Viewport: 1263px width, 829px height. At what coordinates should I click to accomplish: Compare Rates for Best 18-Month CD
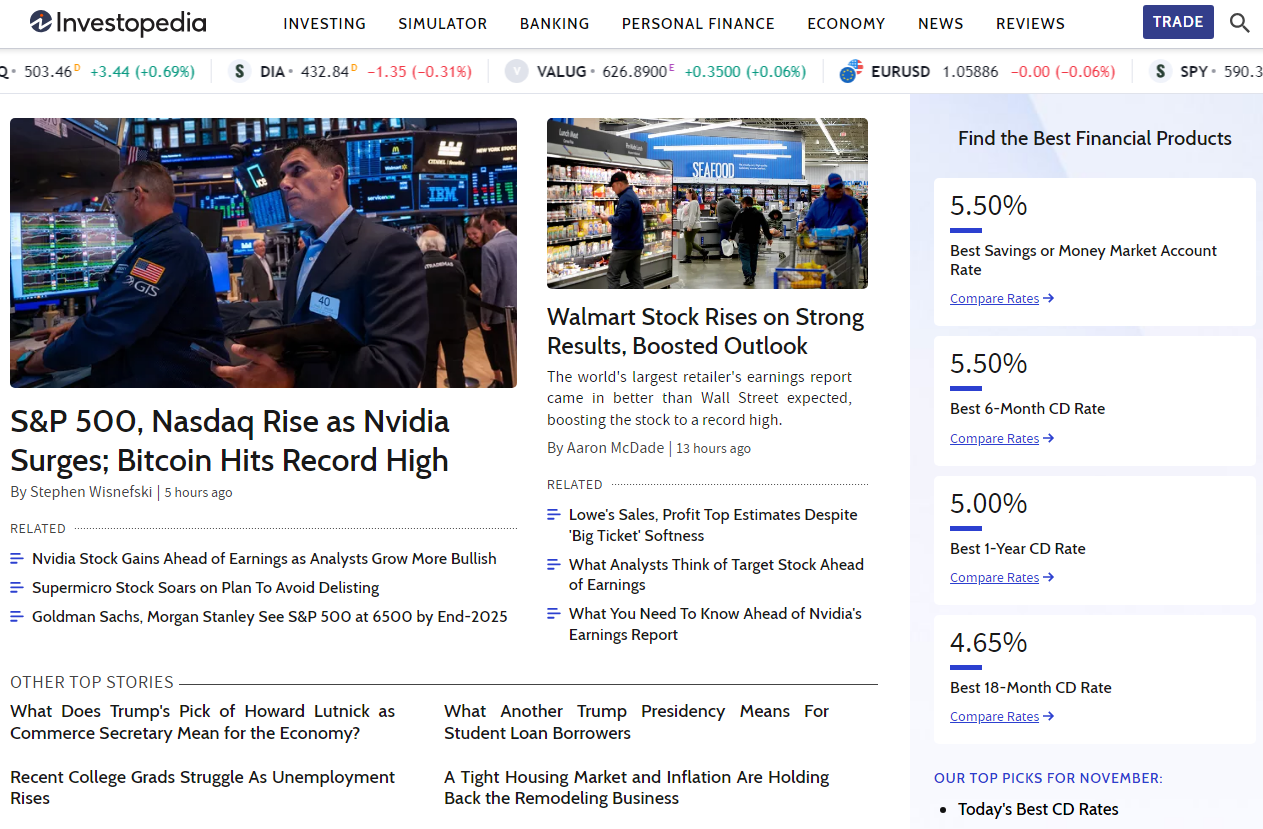994,716
